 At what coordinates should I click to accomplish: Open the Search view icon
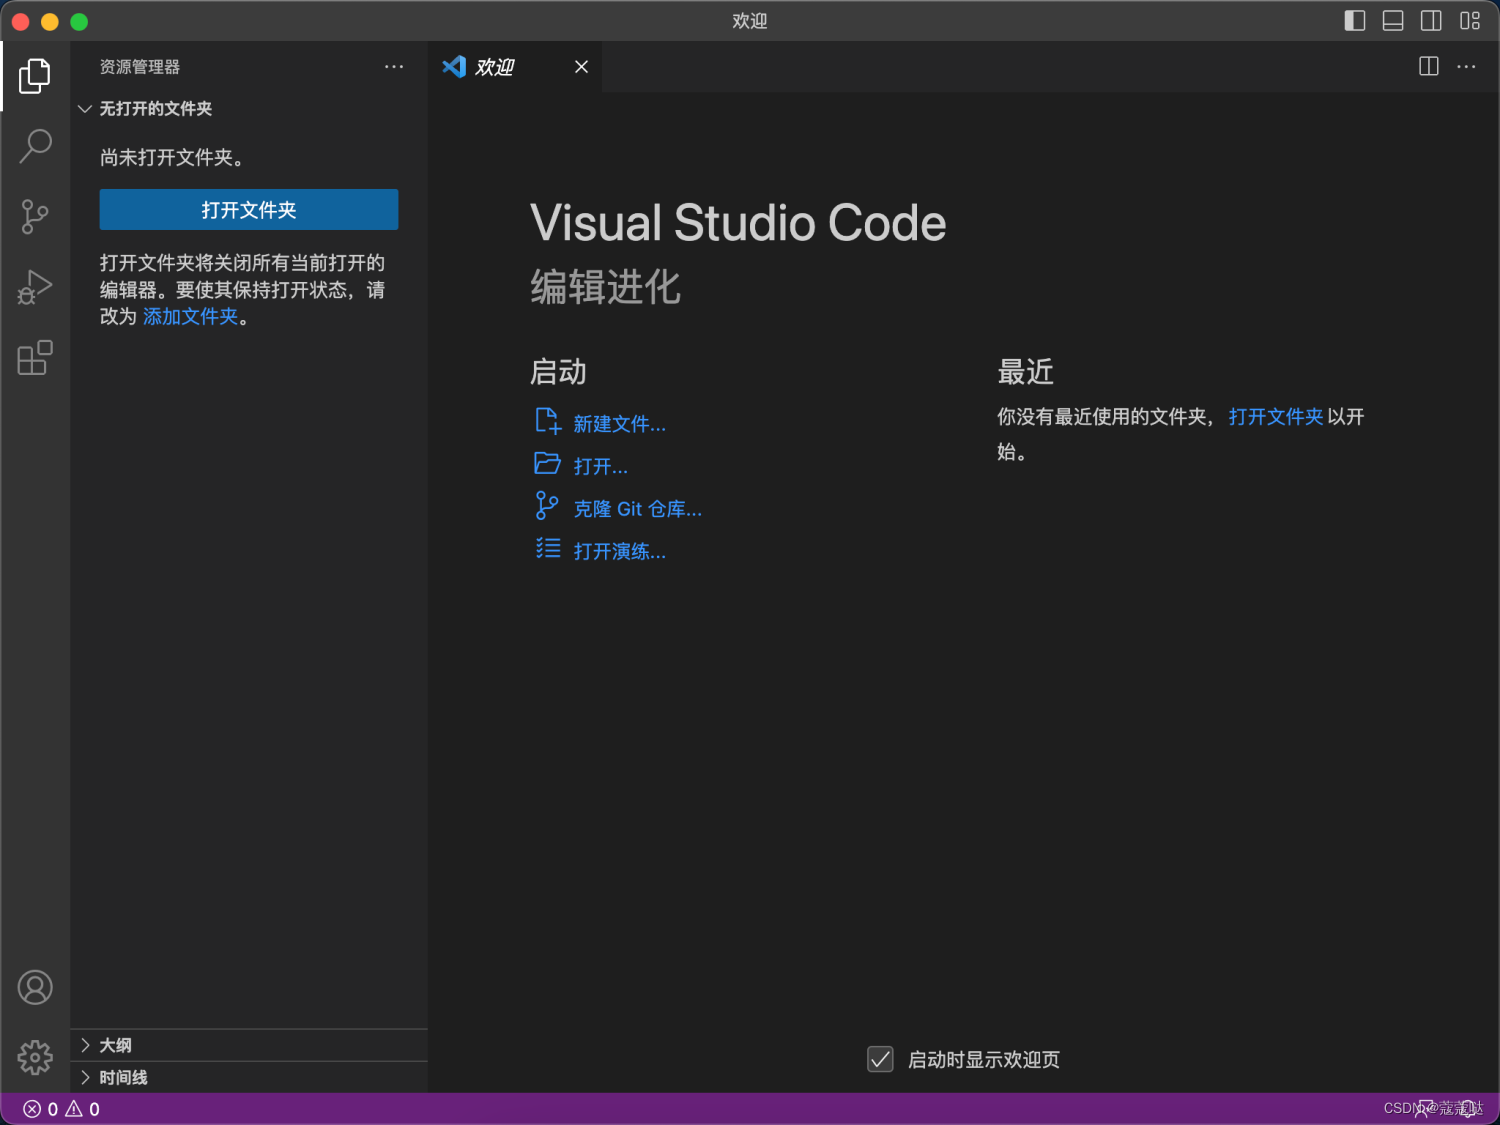click(35, 146)
